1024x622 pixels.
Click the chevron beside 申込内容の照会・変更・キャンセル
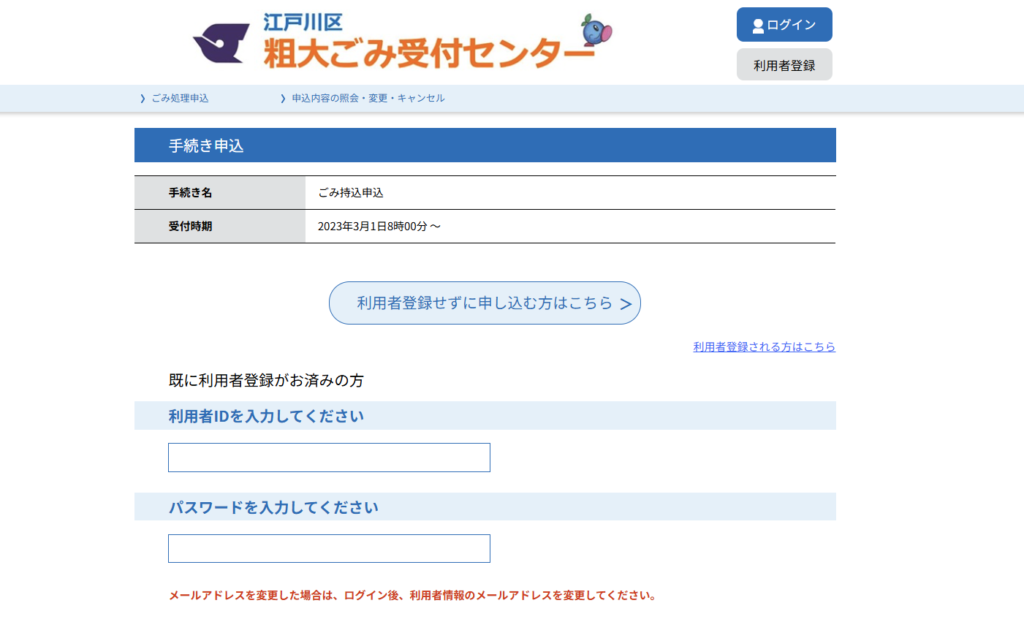click(283, 98)
